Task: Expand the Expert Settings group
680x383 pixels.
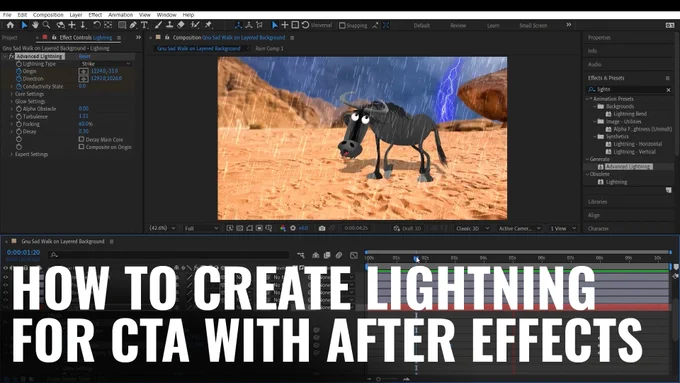Action: point(11,154)
